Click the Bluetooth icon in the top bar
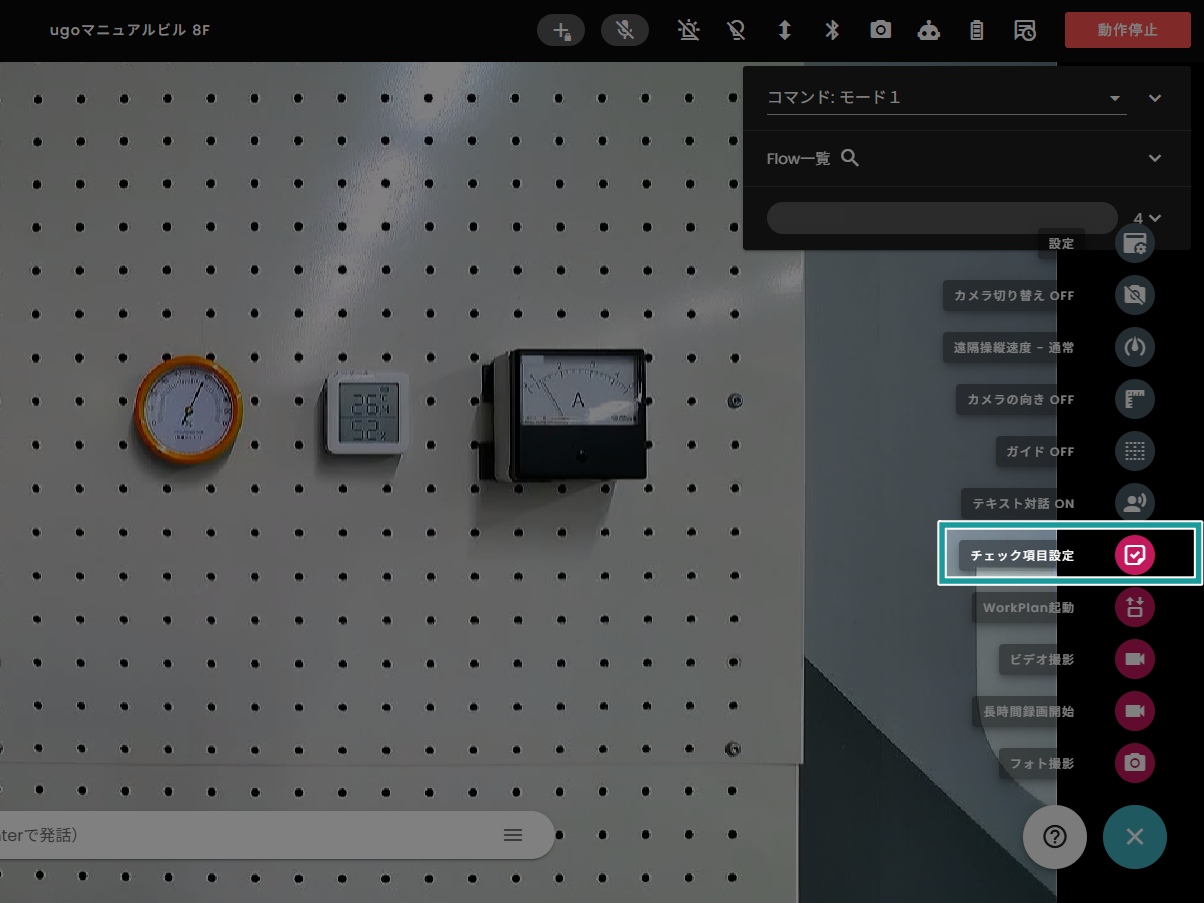Viewport: 1204px width, 903px height. (x=832, y=30)
